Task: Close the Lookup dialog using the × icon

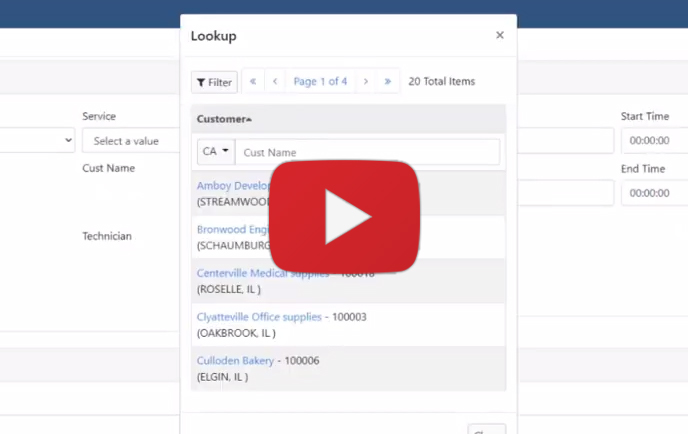Action: 500,36
